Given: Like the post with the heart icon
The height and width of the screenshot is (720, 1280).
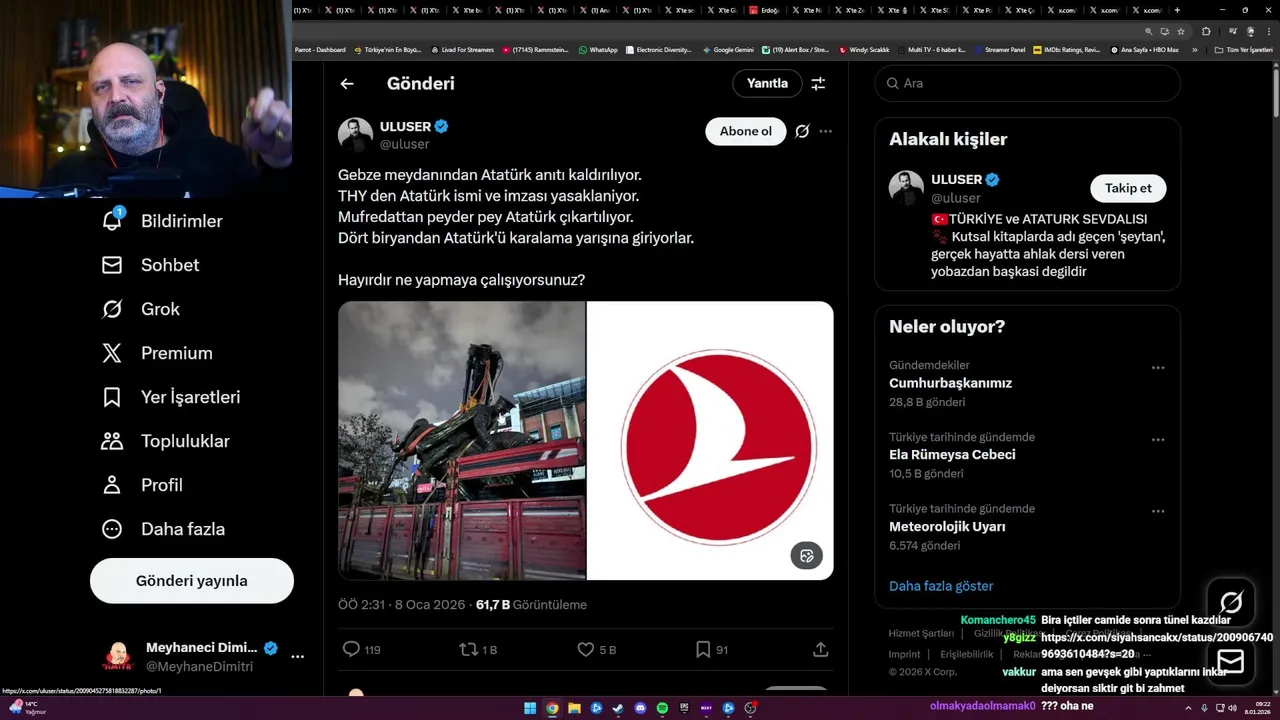Looking at the screenshot, I should 586,649.
